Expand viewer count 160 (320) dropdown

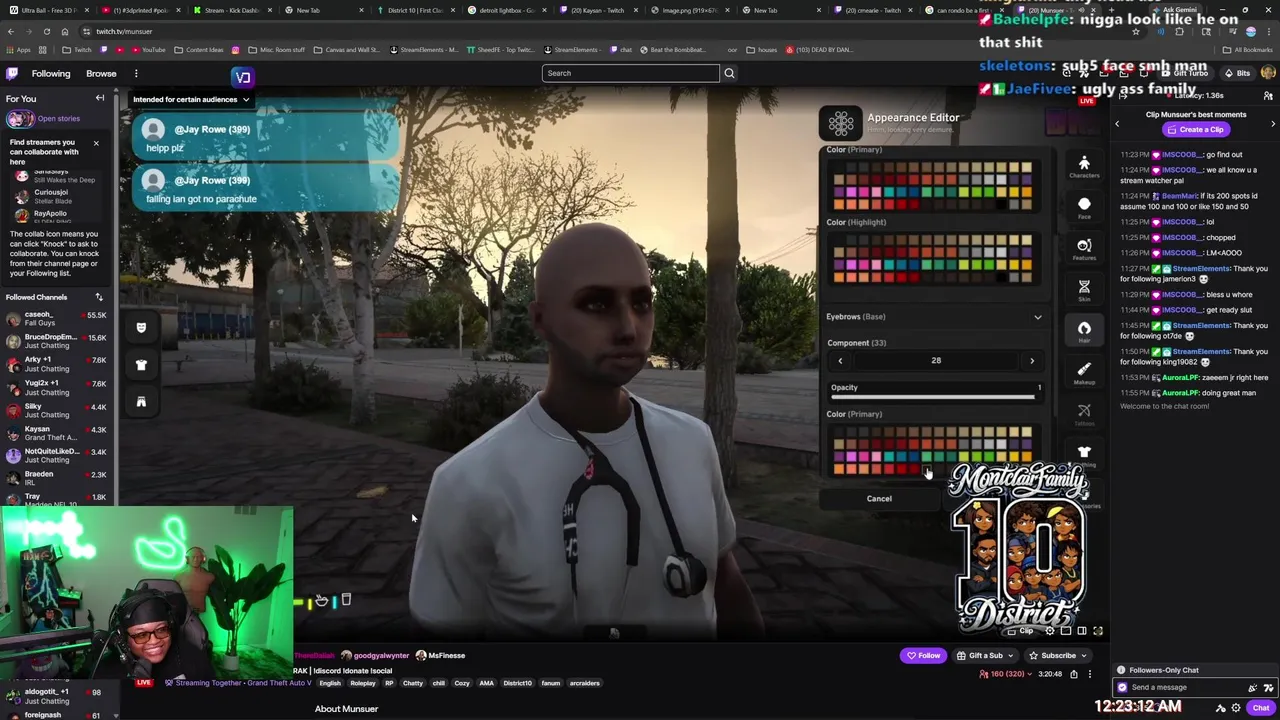1008,674
